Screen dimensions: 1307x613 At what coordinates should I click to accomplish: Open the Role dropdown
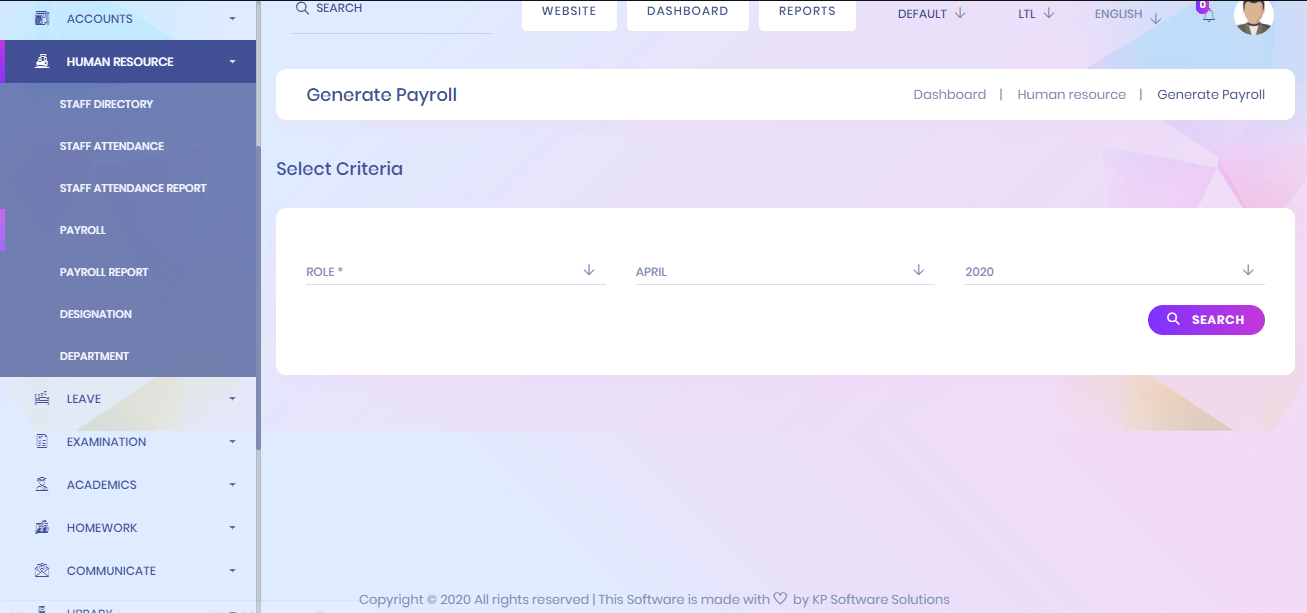456,271
